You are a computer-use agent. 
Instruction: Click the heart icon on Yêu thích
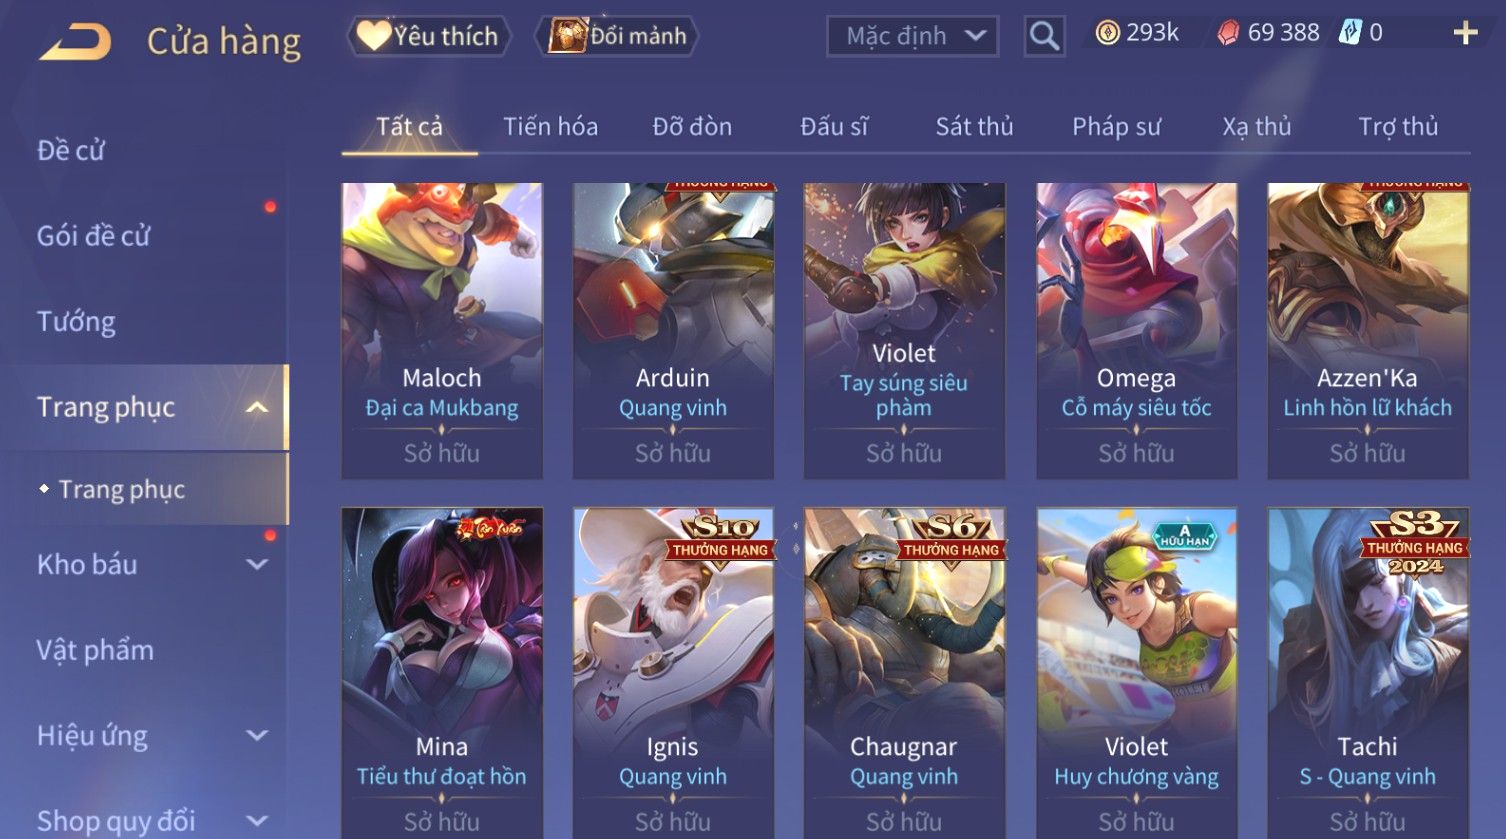tap(374, 35)
